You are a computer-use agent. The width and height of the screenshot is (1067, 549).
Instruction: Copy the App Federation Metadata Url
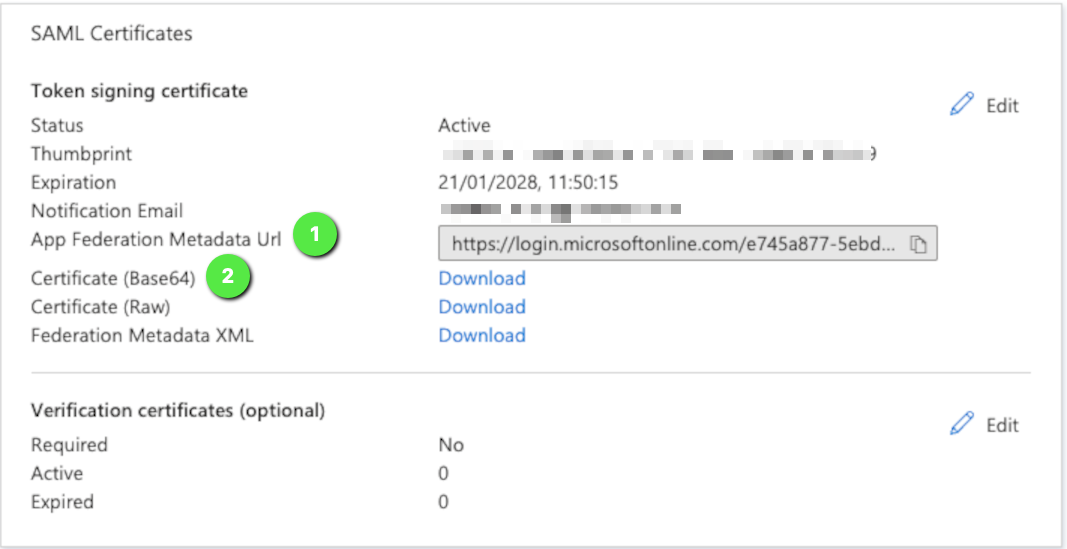tap(918, 244)
